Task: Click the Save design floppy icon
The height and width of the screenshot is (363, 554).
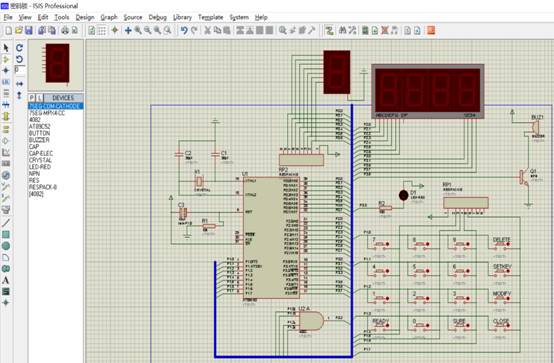Action: click(29, 30)
